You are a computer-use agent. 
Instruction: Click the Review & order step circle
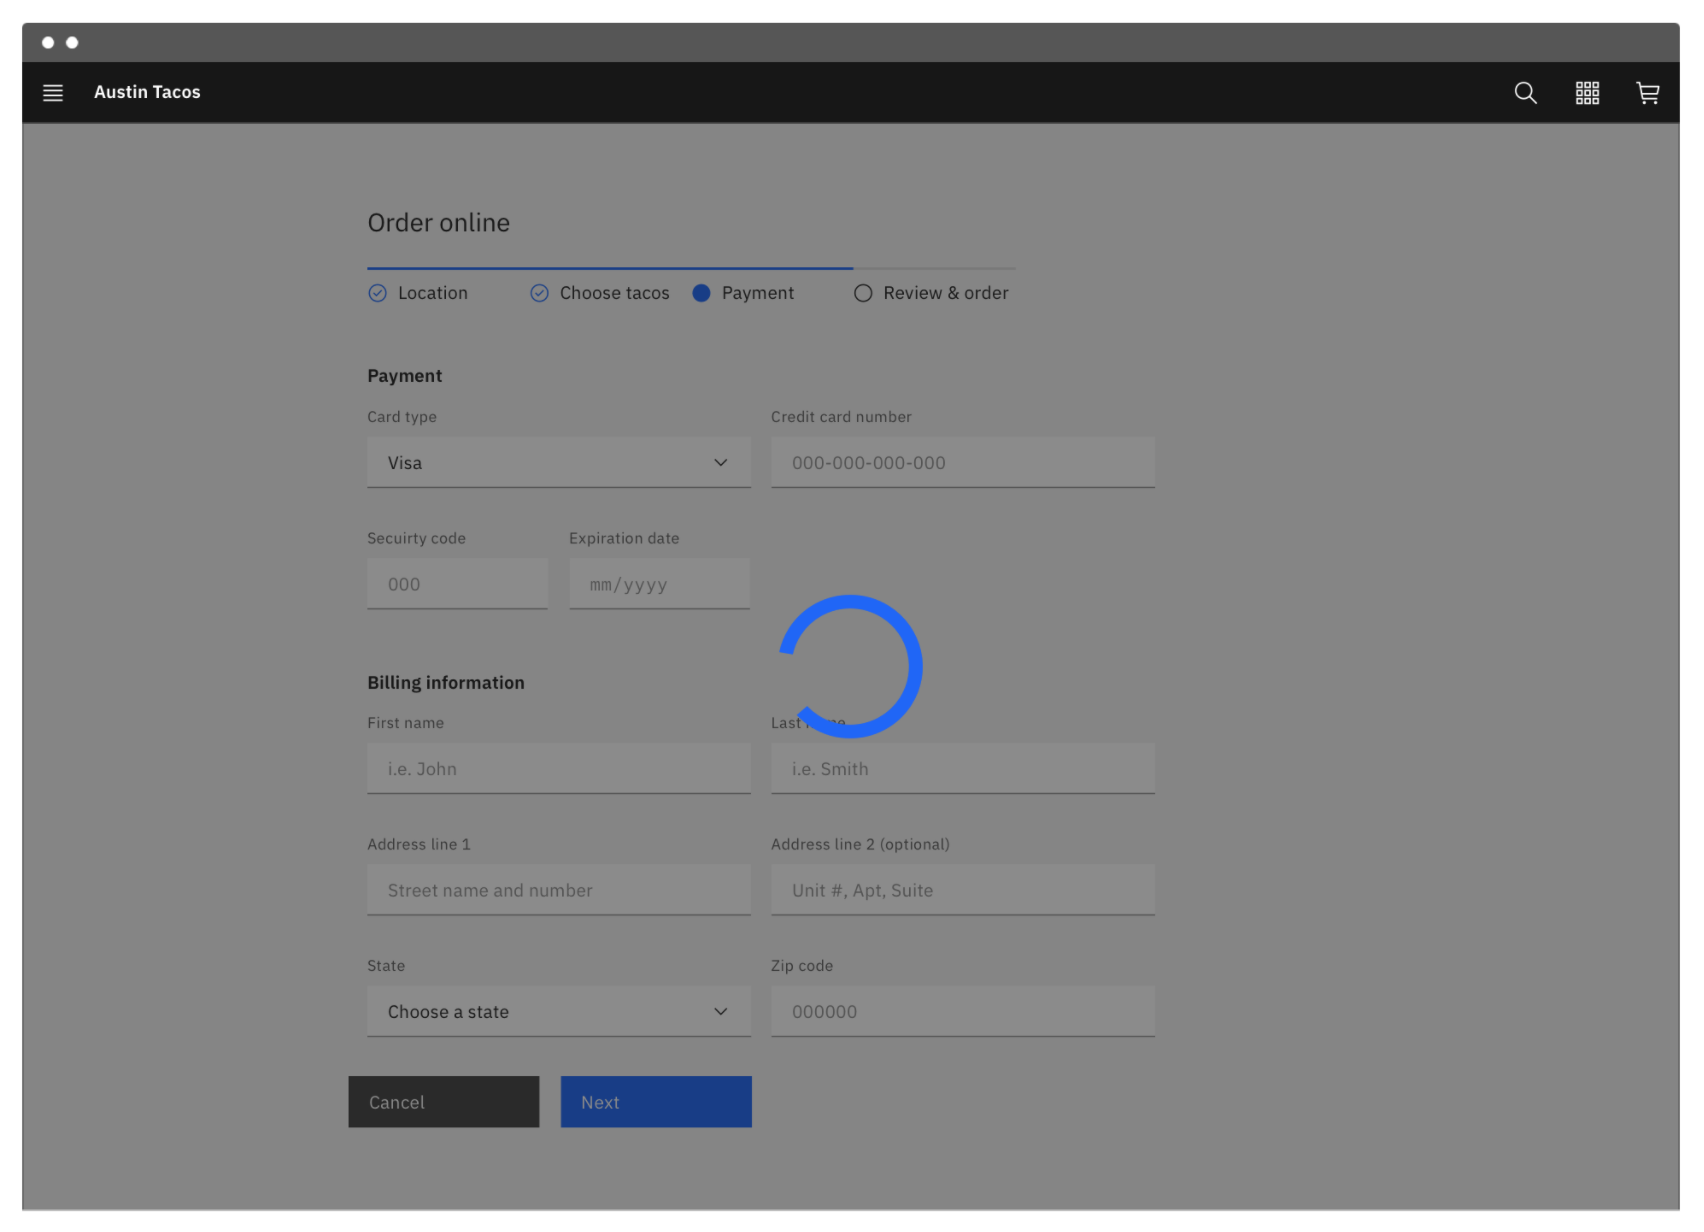(x=863, y=293)
